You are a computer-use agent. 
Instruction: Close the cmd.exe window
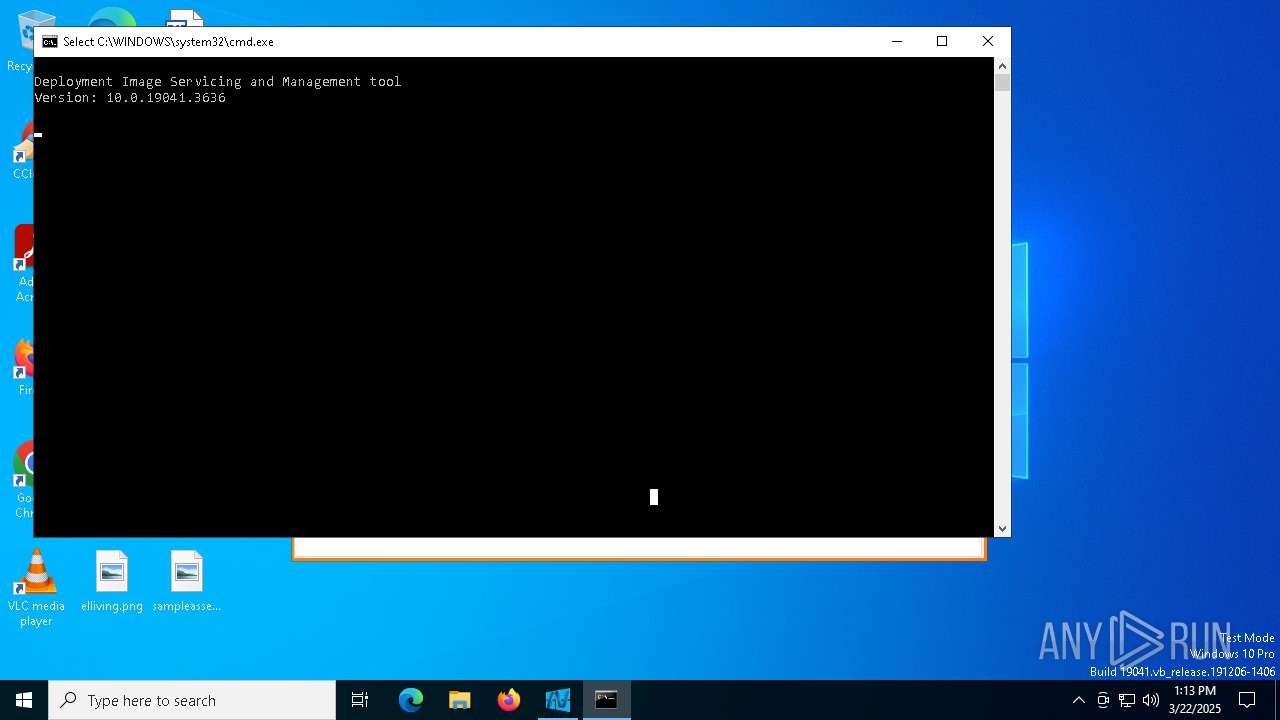(x=988, y=41)
